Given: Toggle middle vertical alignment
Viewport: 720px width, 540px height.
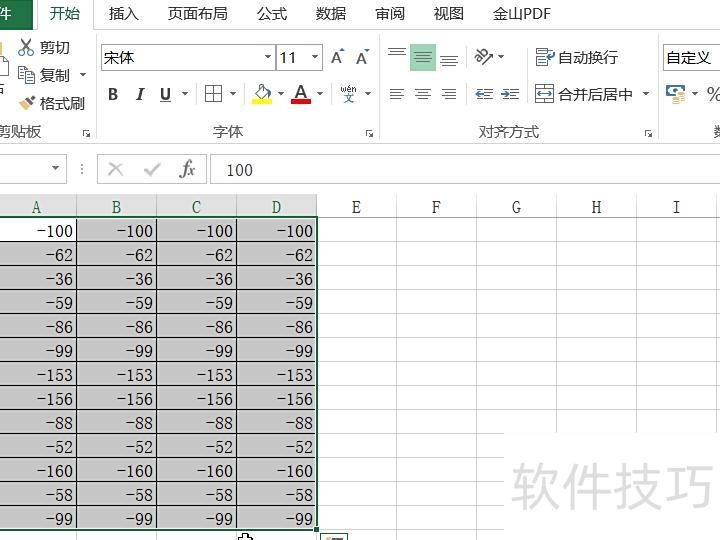Looking at the screenshot, I should pyautogui.click(x=423, y=57).
